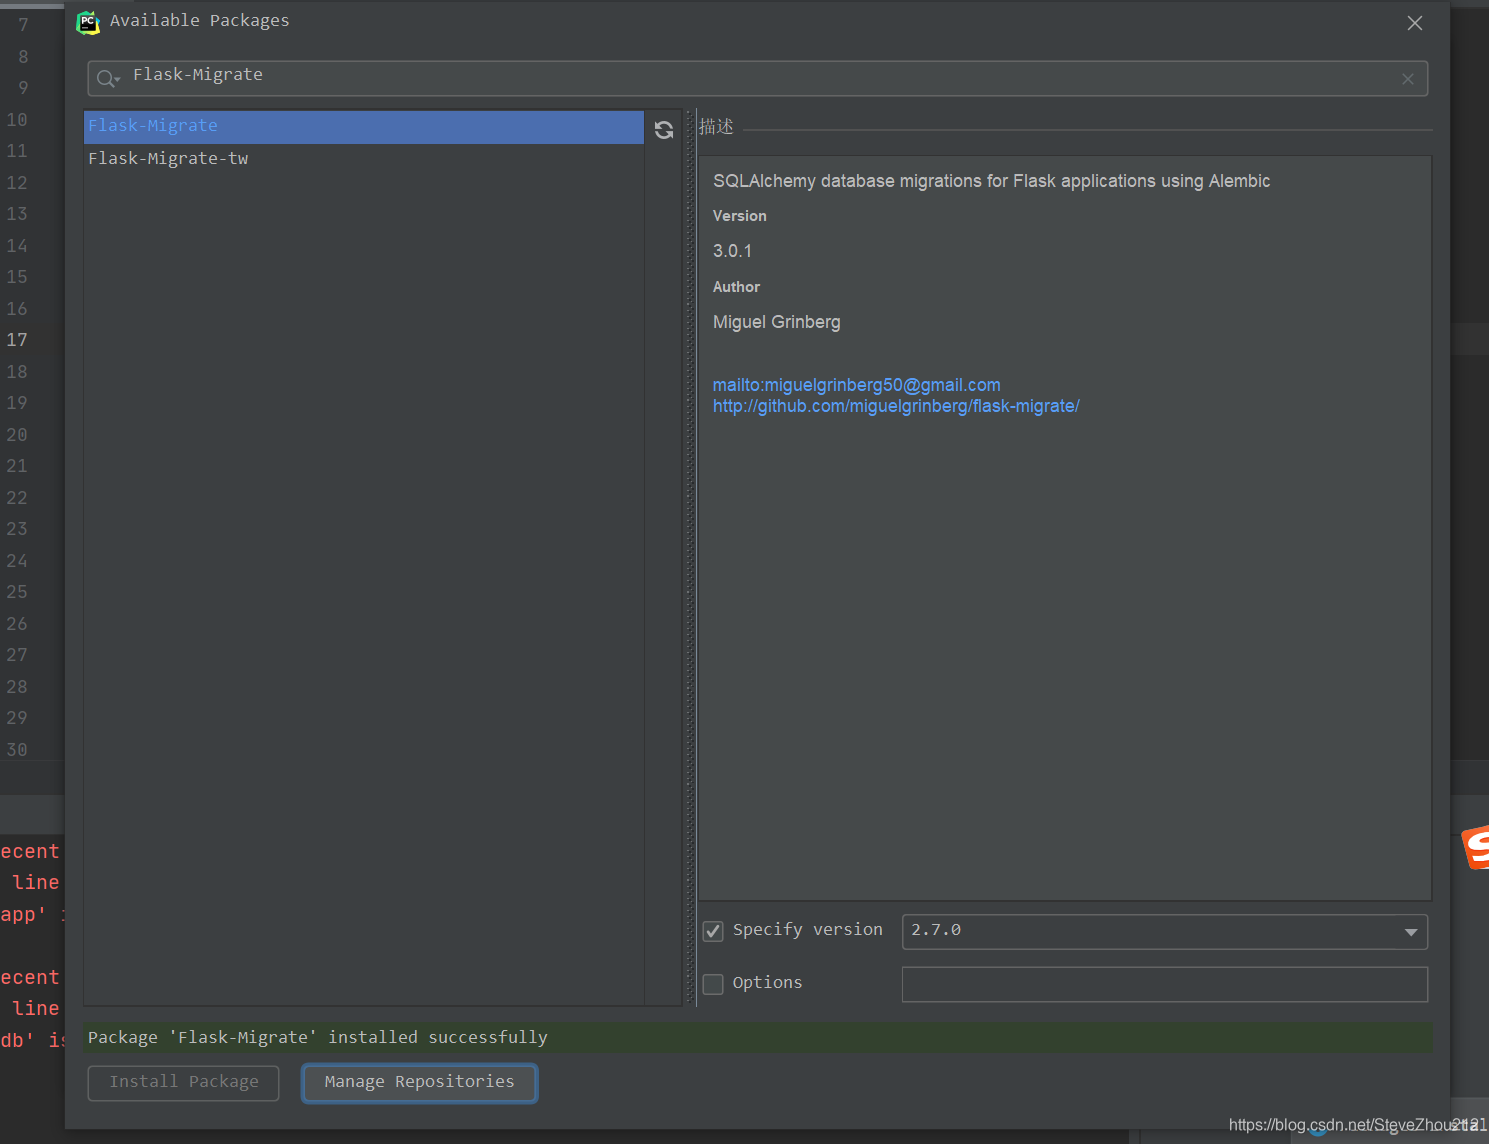1489x1144 pixels.
Task: Click the search magnifier icon
Action: (x=107, y=79)
